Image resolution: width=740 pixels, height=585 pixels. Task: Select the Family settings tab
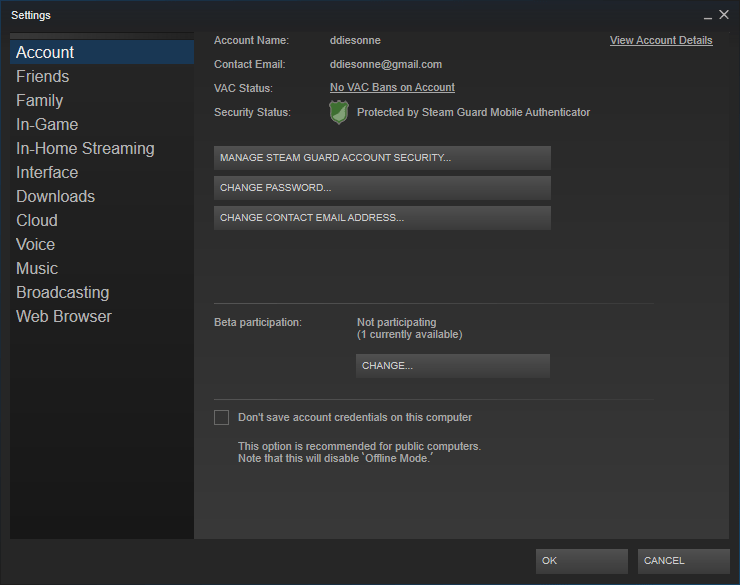click(40, 100)
